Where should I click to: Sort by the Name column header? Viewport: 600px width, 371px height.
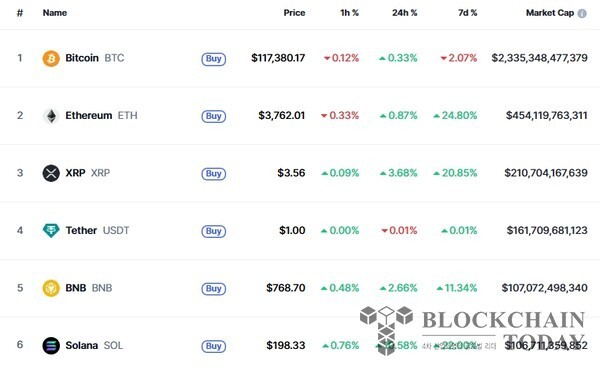click(55, 13)
